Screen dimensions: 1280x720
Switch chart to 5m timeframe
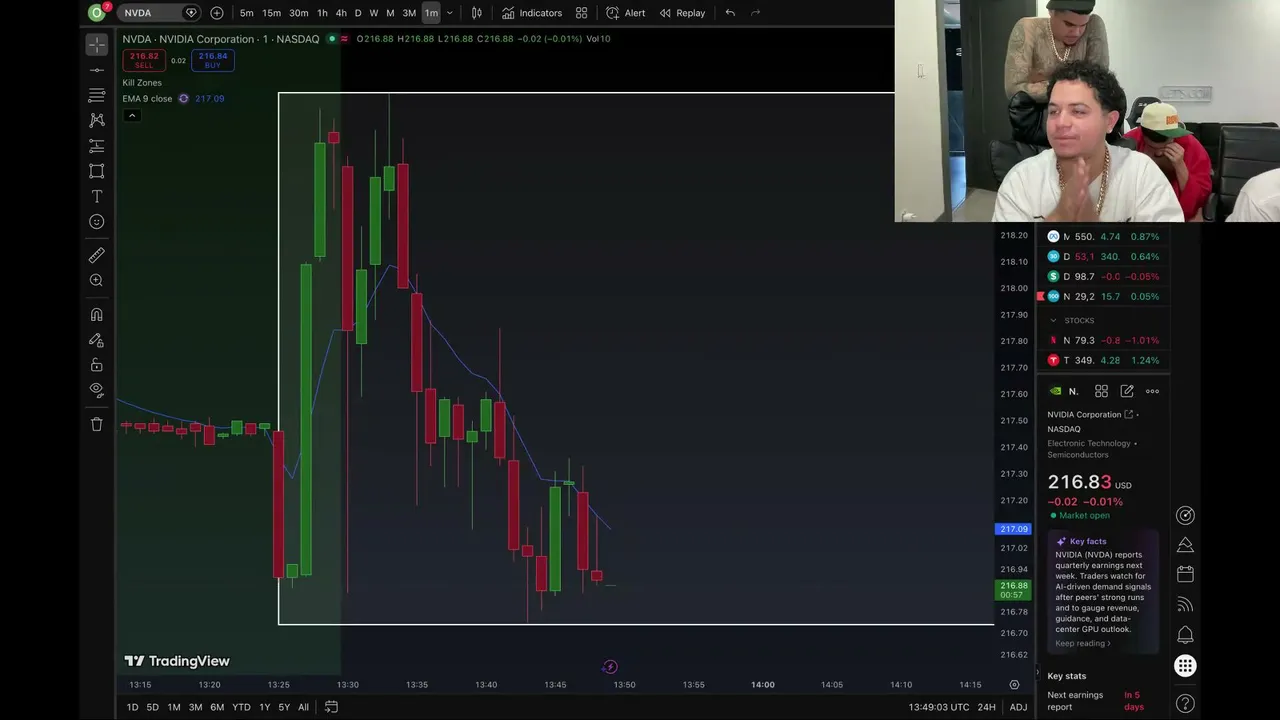pos(246,13)
